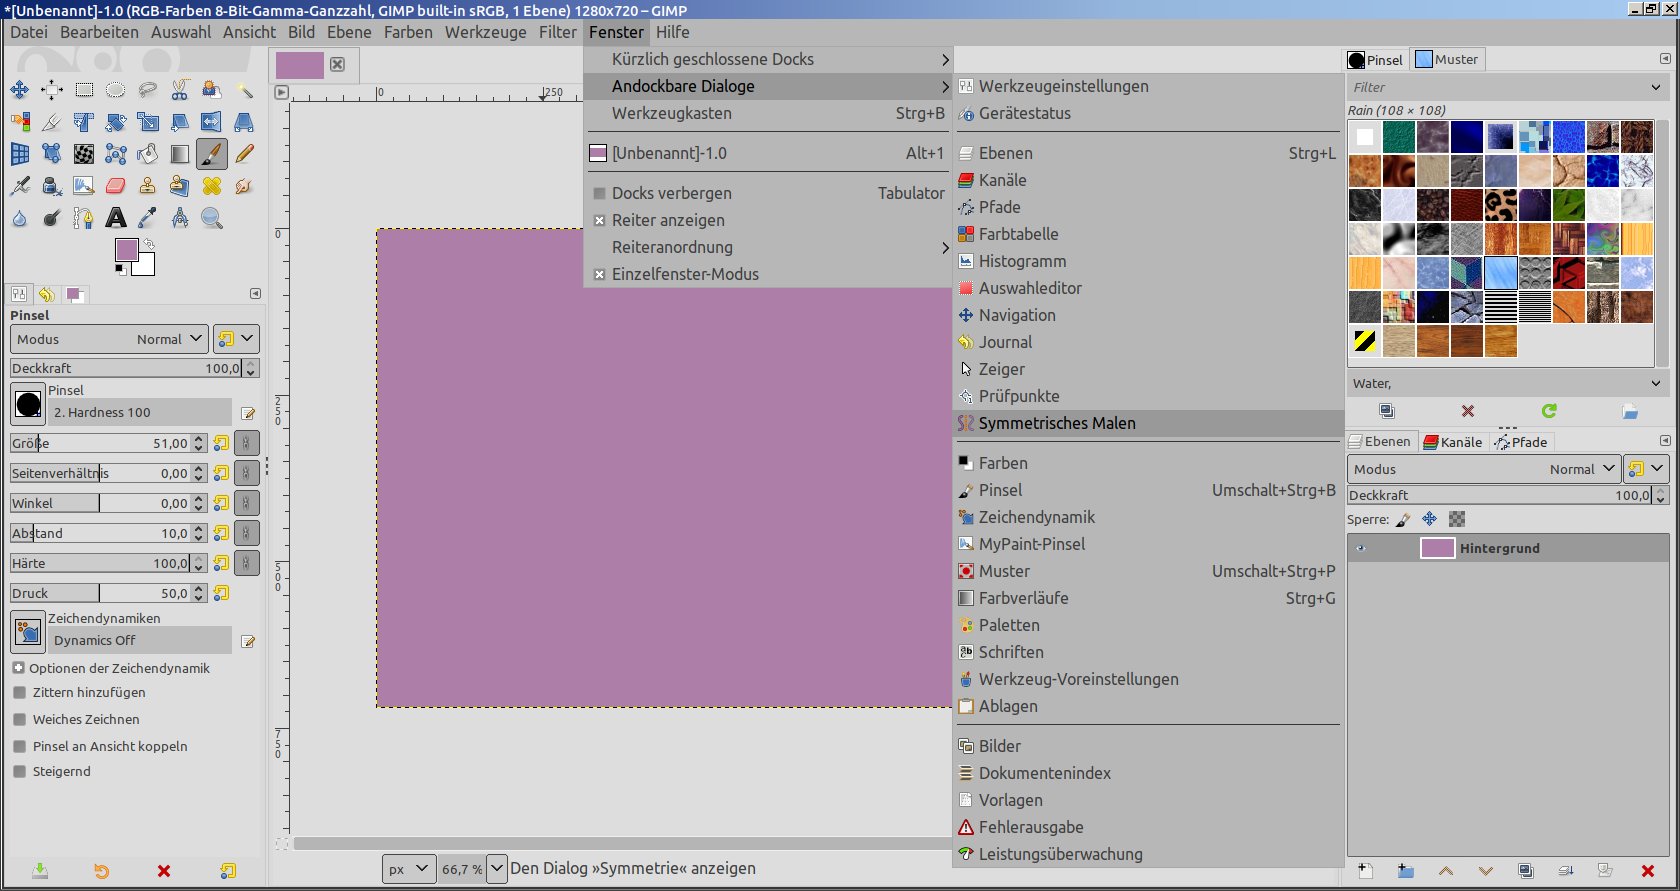Open the Histogramm dockable dialog
This screenshot has height=891, width=1680.
[x=1148, y=261]
